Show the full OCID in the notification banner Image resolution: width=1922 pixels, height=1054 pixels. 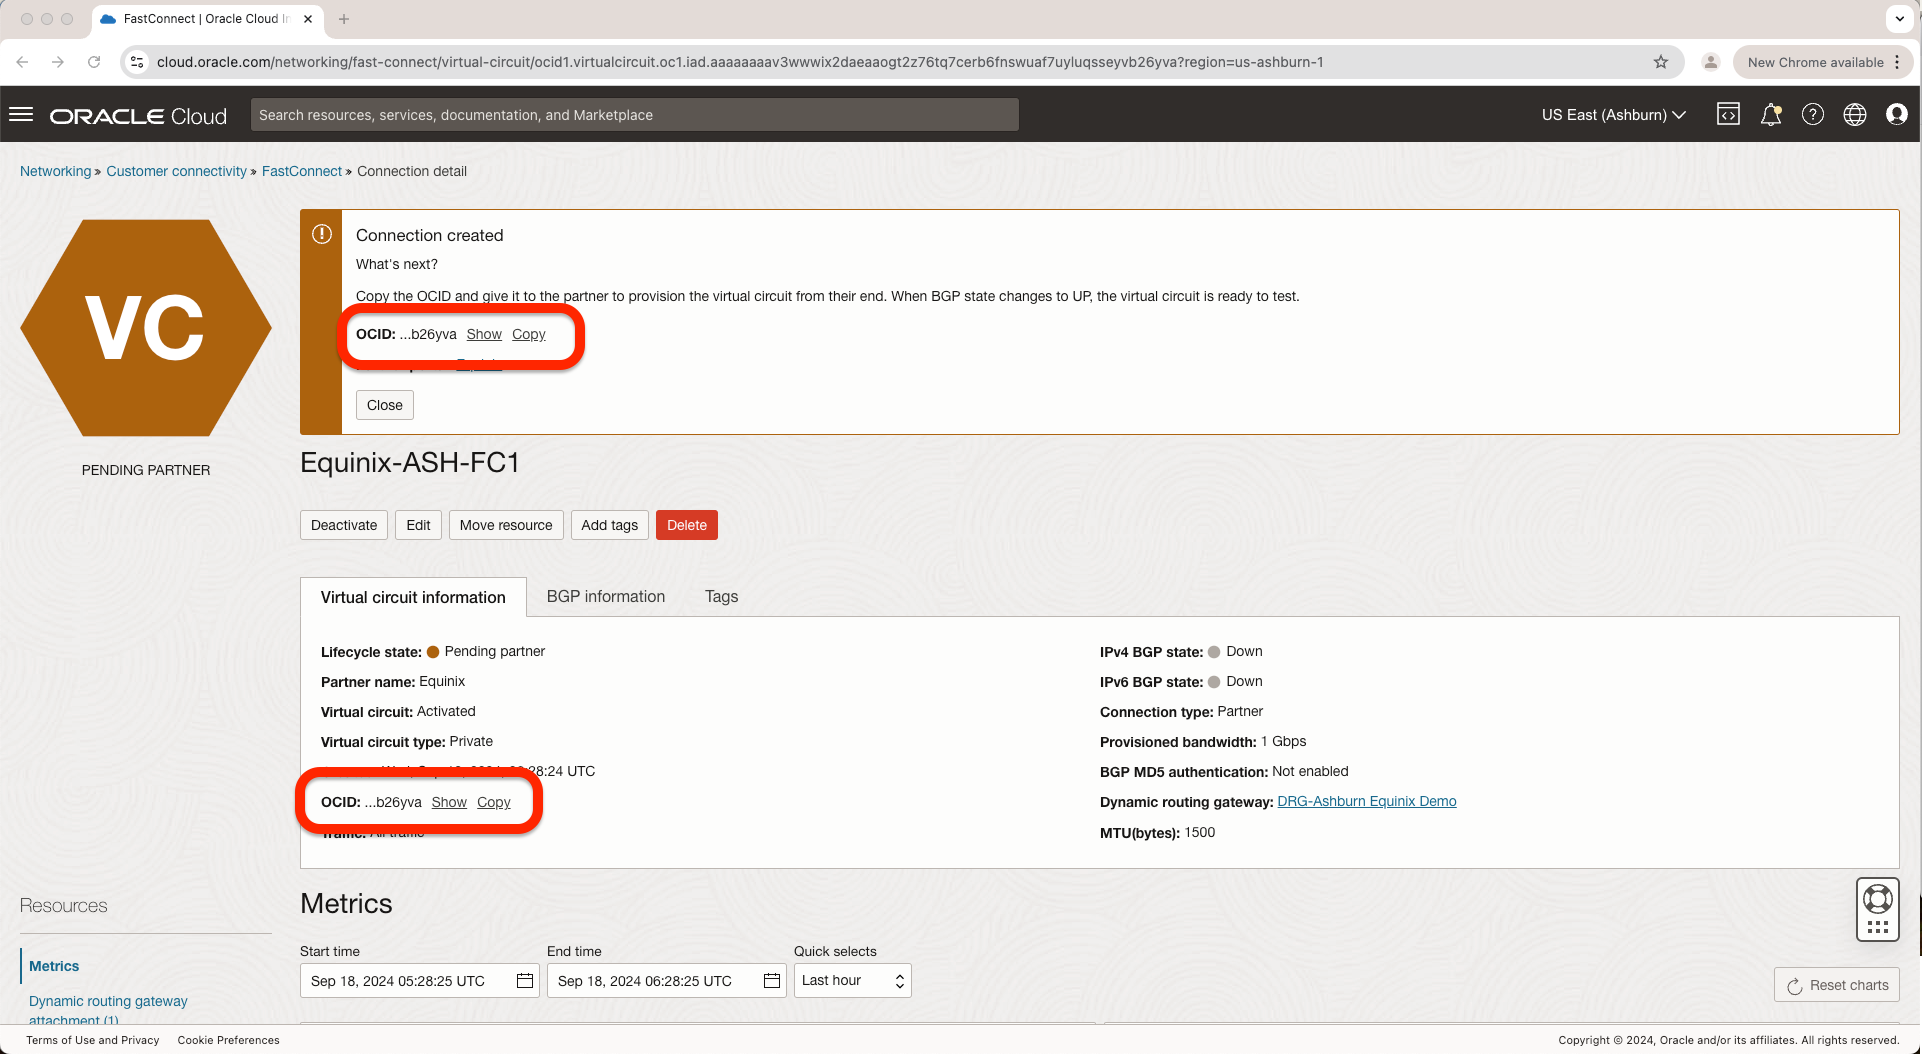click(484, 334)
